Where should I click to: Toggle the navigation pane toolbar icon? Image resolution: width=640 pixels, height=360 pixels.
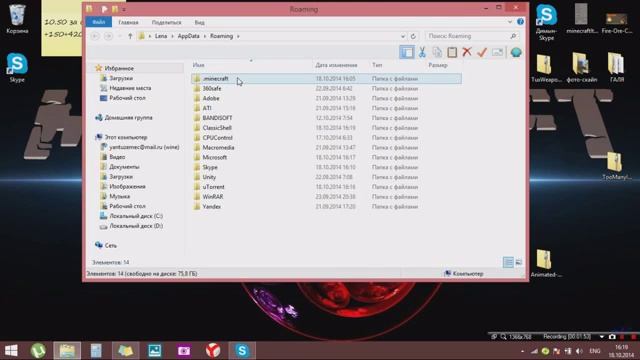coord(407,52)
